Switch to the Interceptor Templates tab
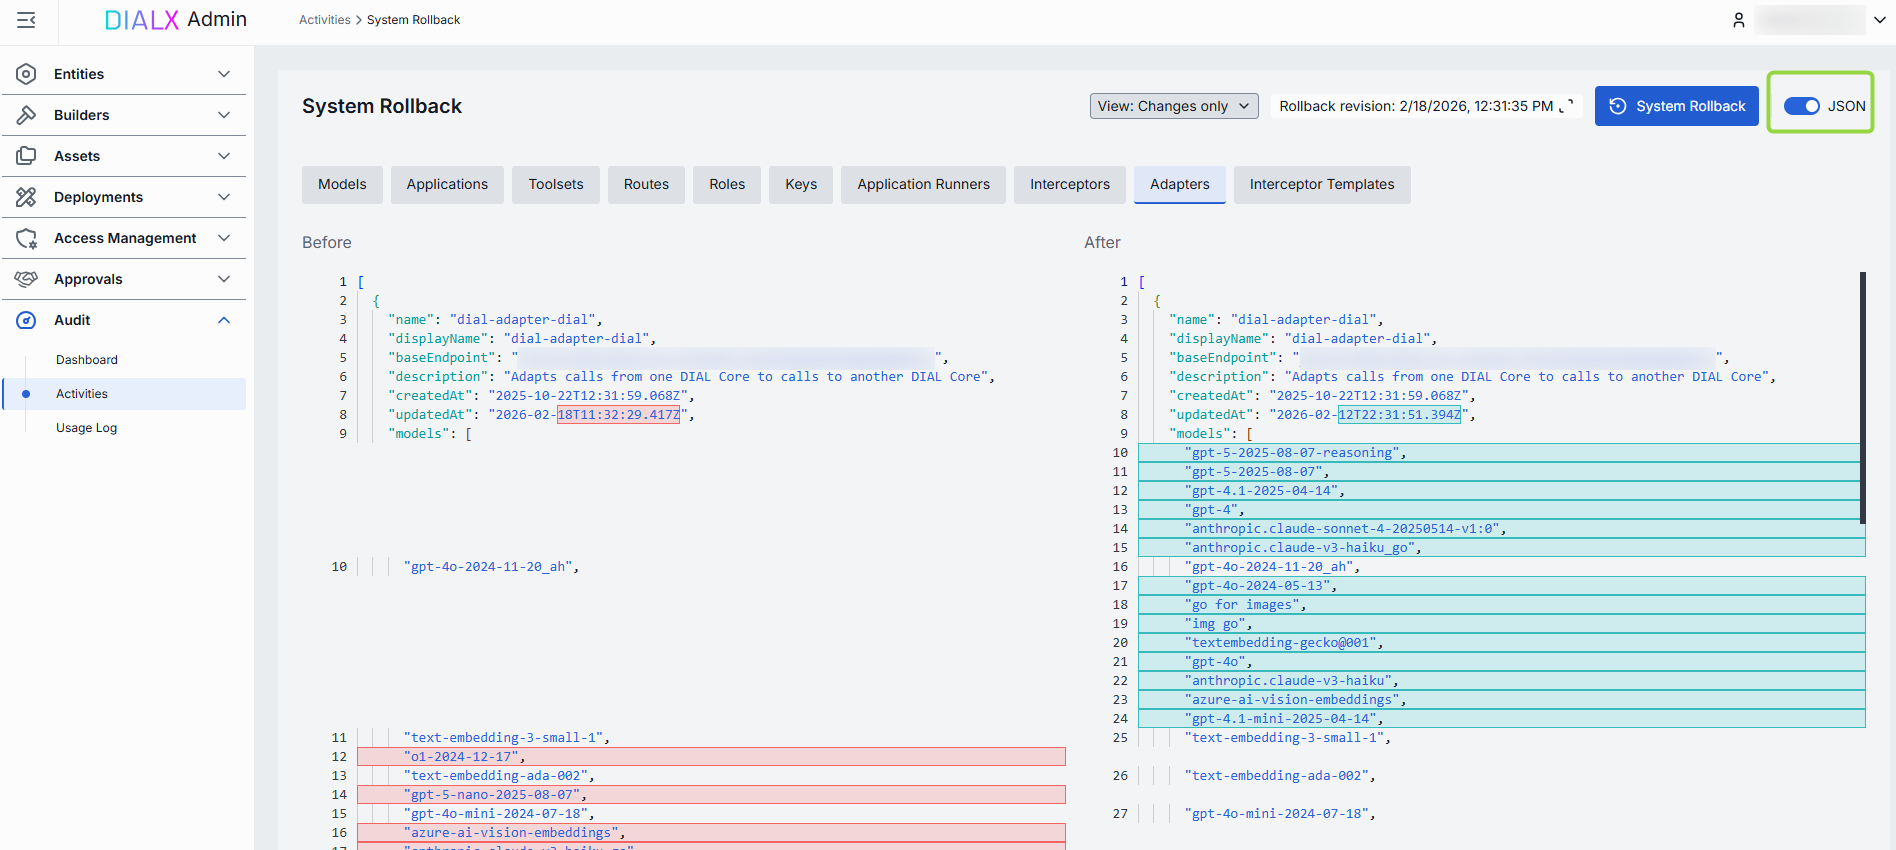The width and height of the screenshot is (1896, 850). click(1321, 185)
